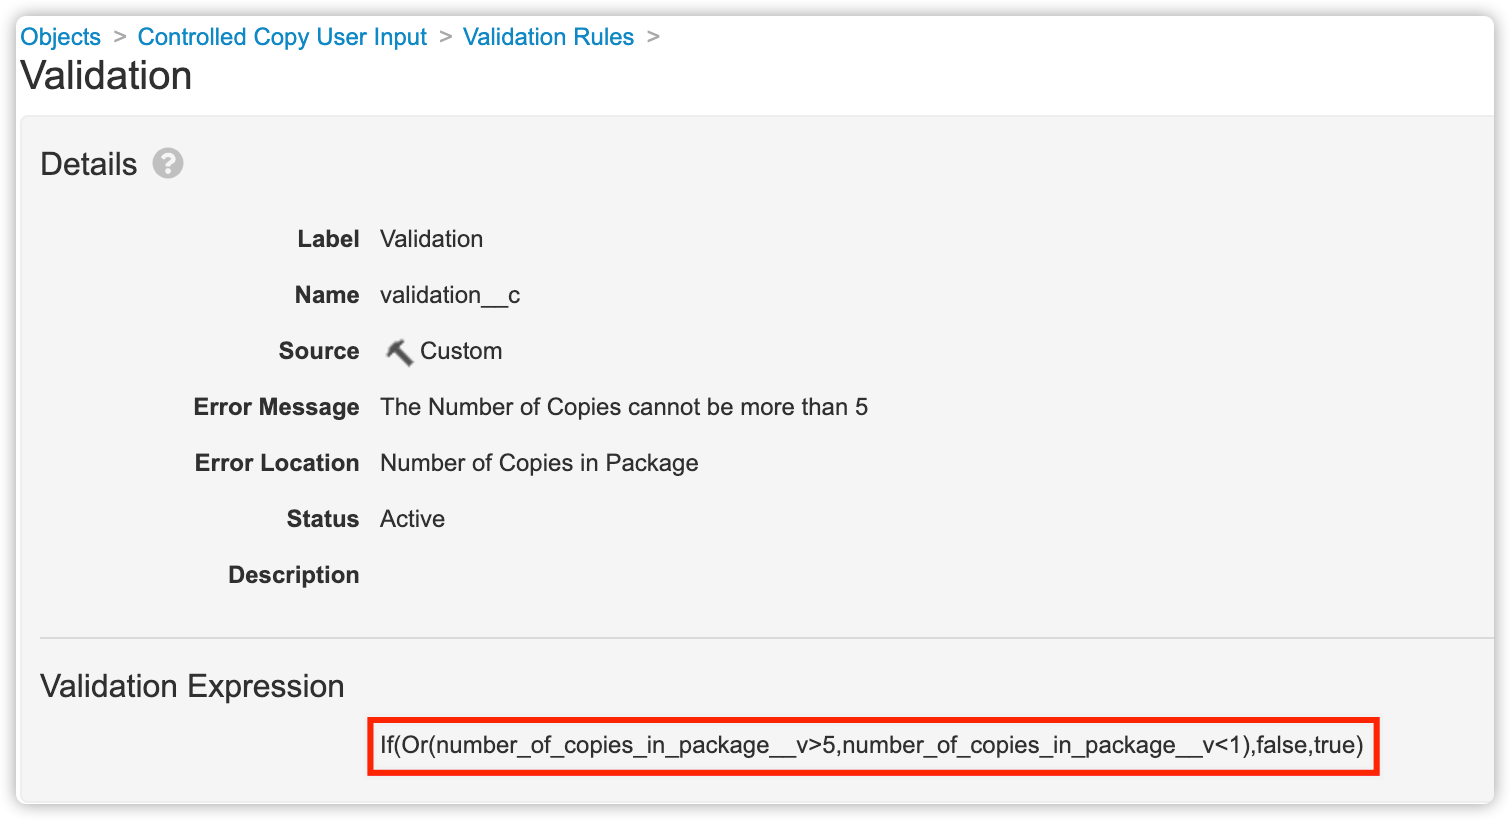The width and height of the screenshot is (1510, 820).
Task: Select the Source field label
Action: [x=318, y=351]
